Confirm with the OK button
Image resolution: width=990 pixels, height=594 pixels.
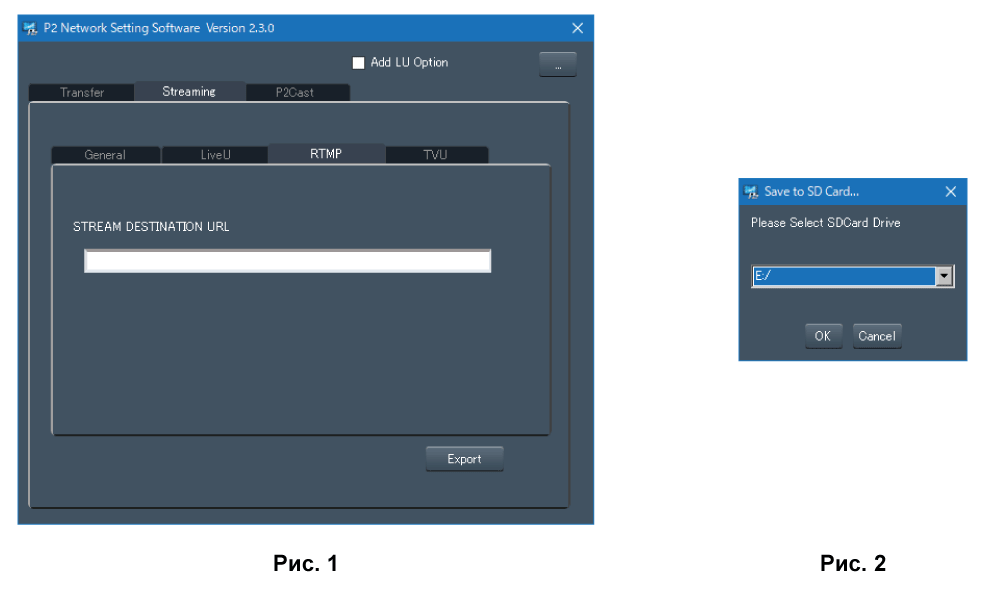[x=823, y=336]
